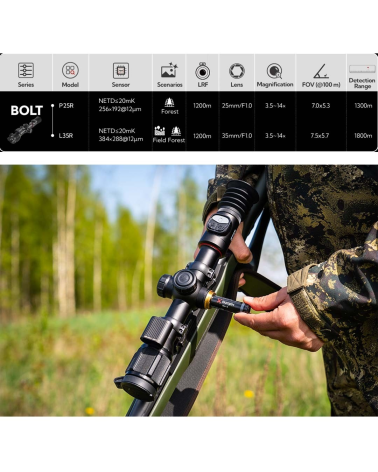Select the L35R model label
Image resolution: width=378 pixels, height=472 pixels.
(x=66, y=136)
